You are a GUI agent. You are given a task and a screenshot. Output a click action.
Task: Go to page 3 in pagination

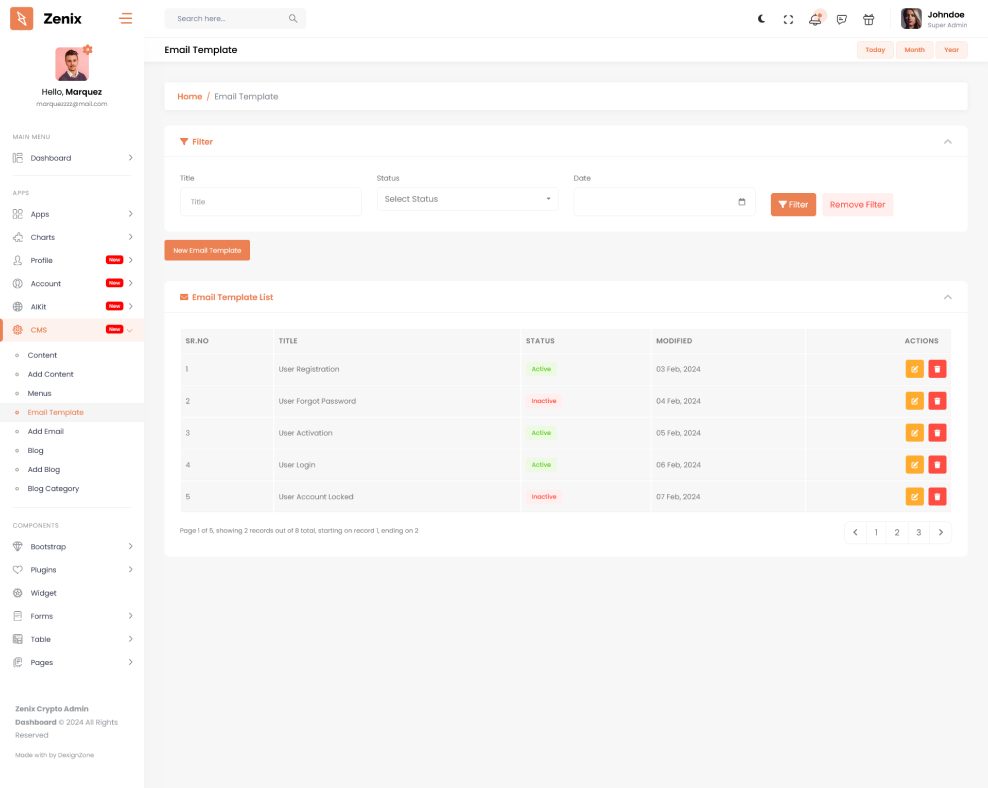point(918,532)
